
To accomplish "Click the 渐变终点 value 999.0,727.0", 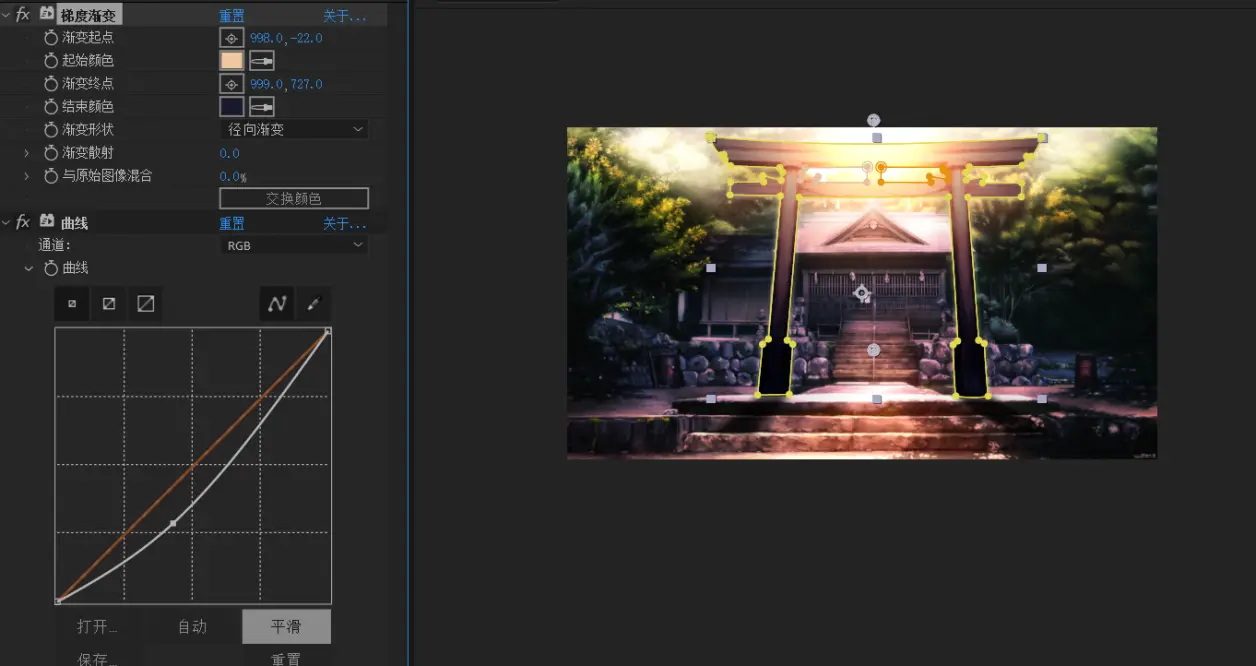I will 286,84.
